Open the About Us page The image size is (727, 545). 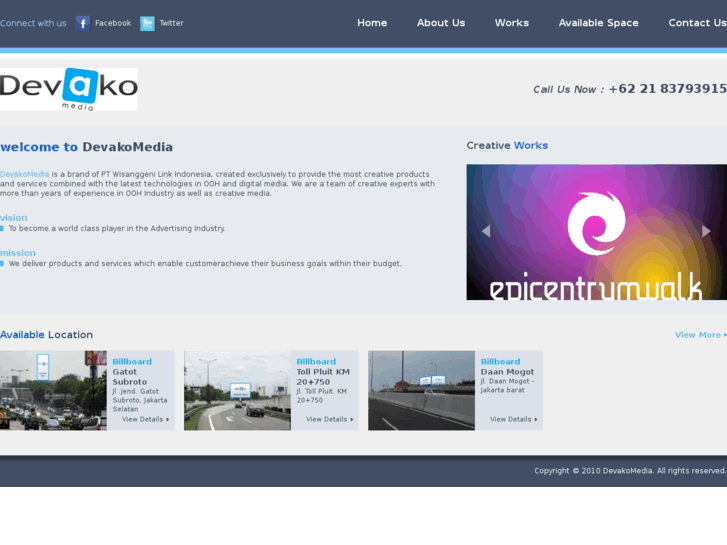pos(441,23)
